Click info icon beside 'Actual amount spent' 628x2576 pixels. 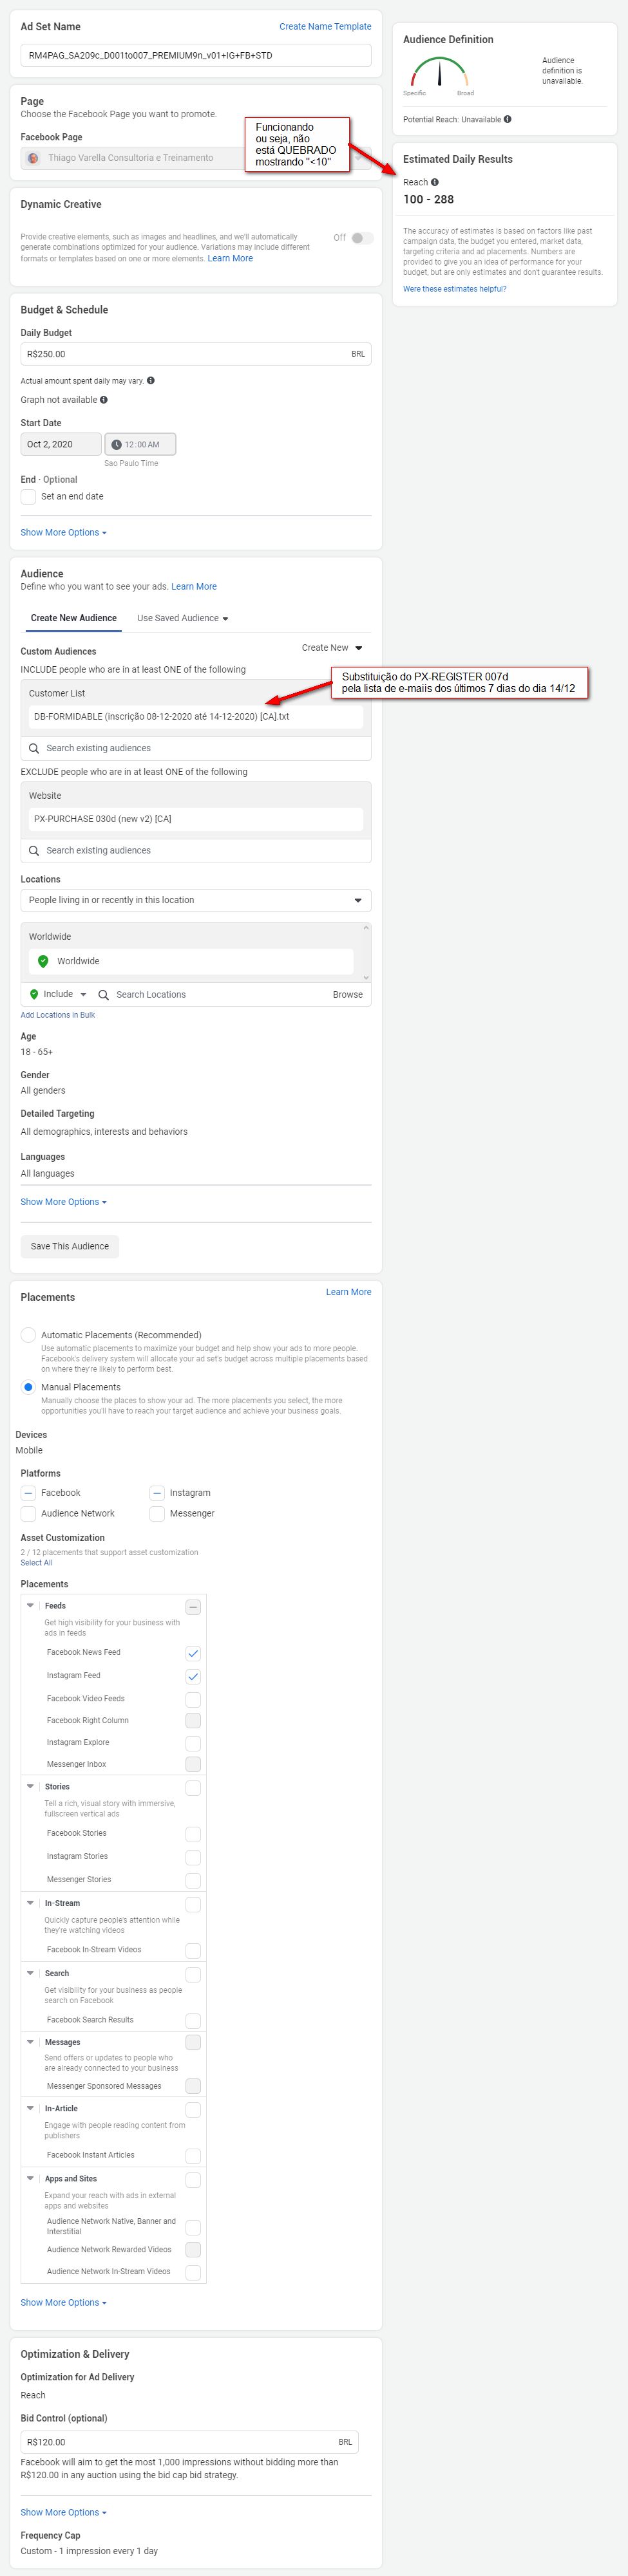pos(151,381)
